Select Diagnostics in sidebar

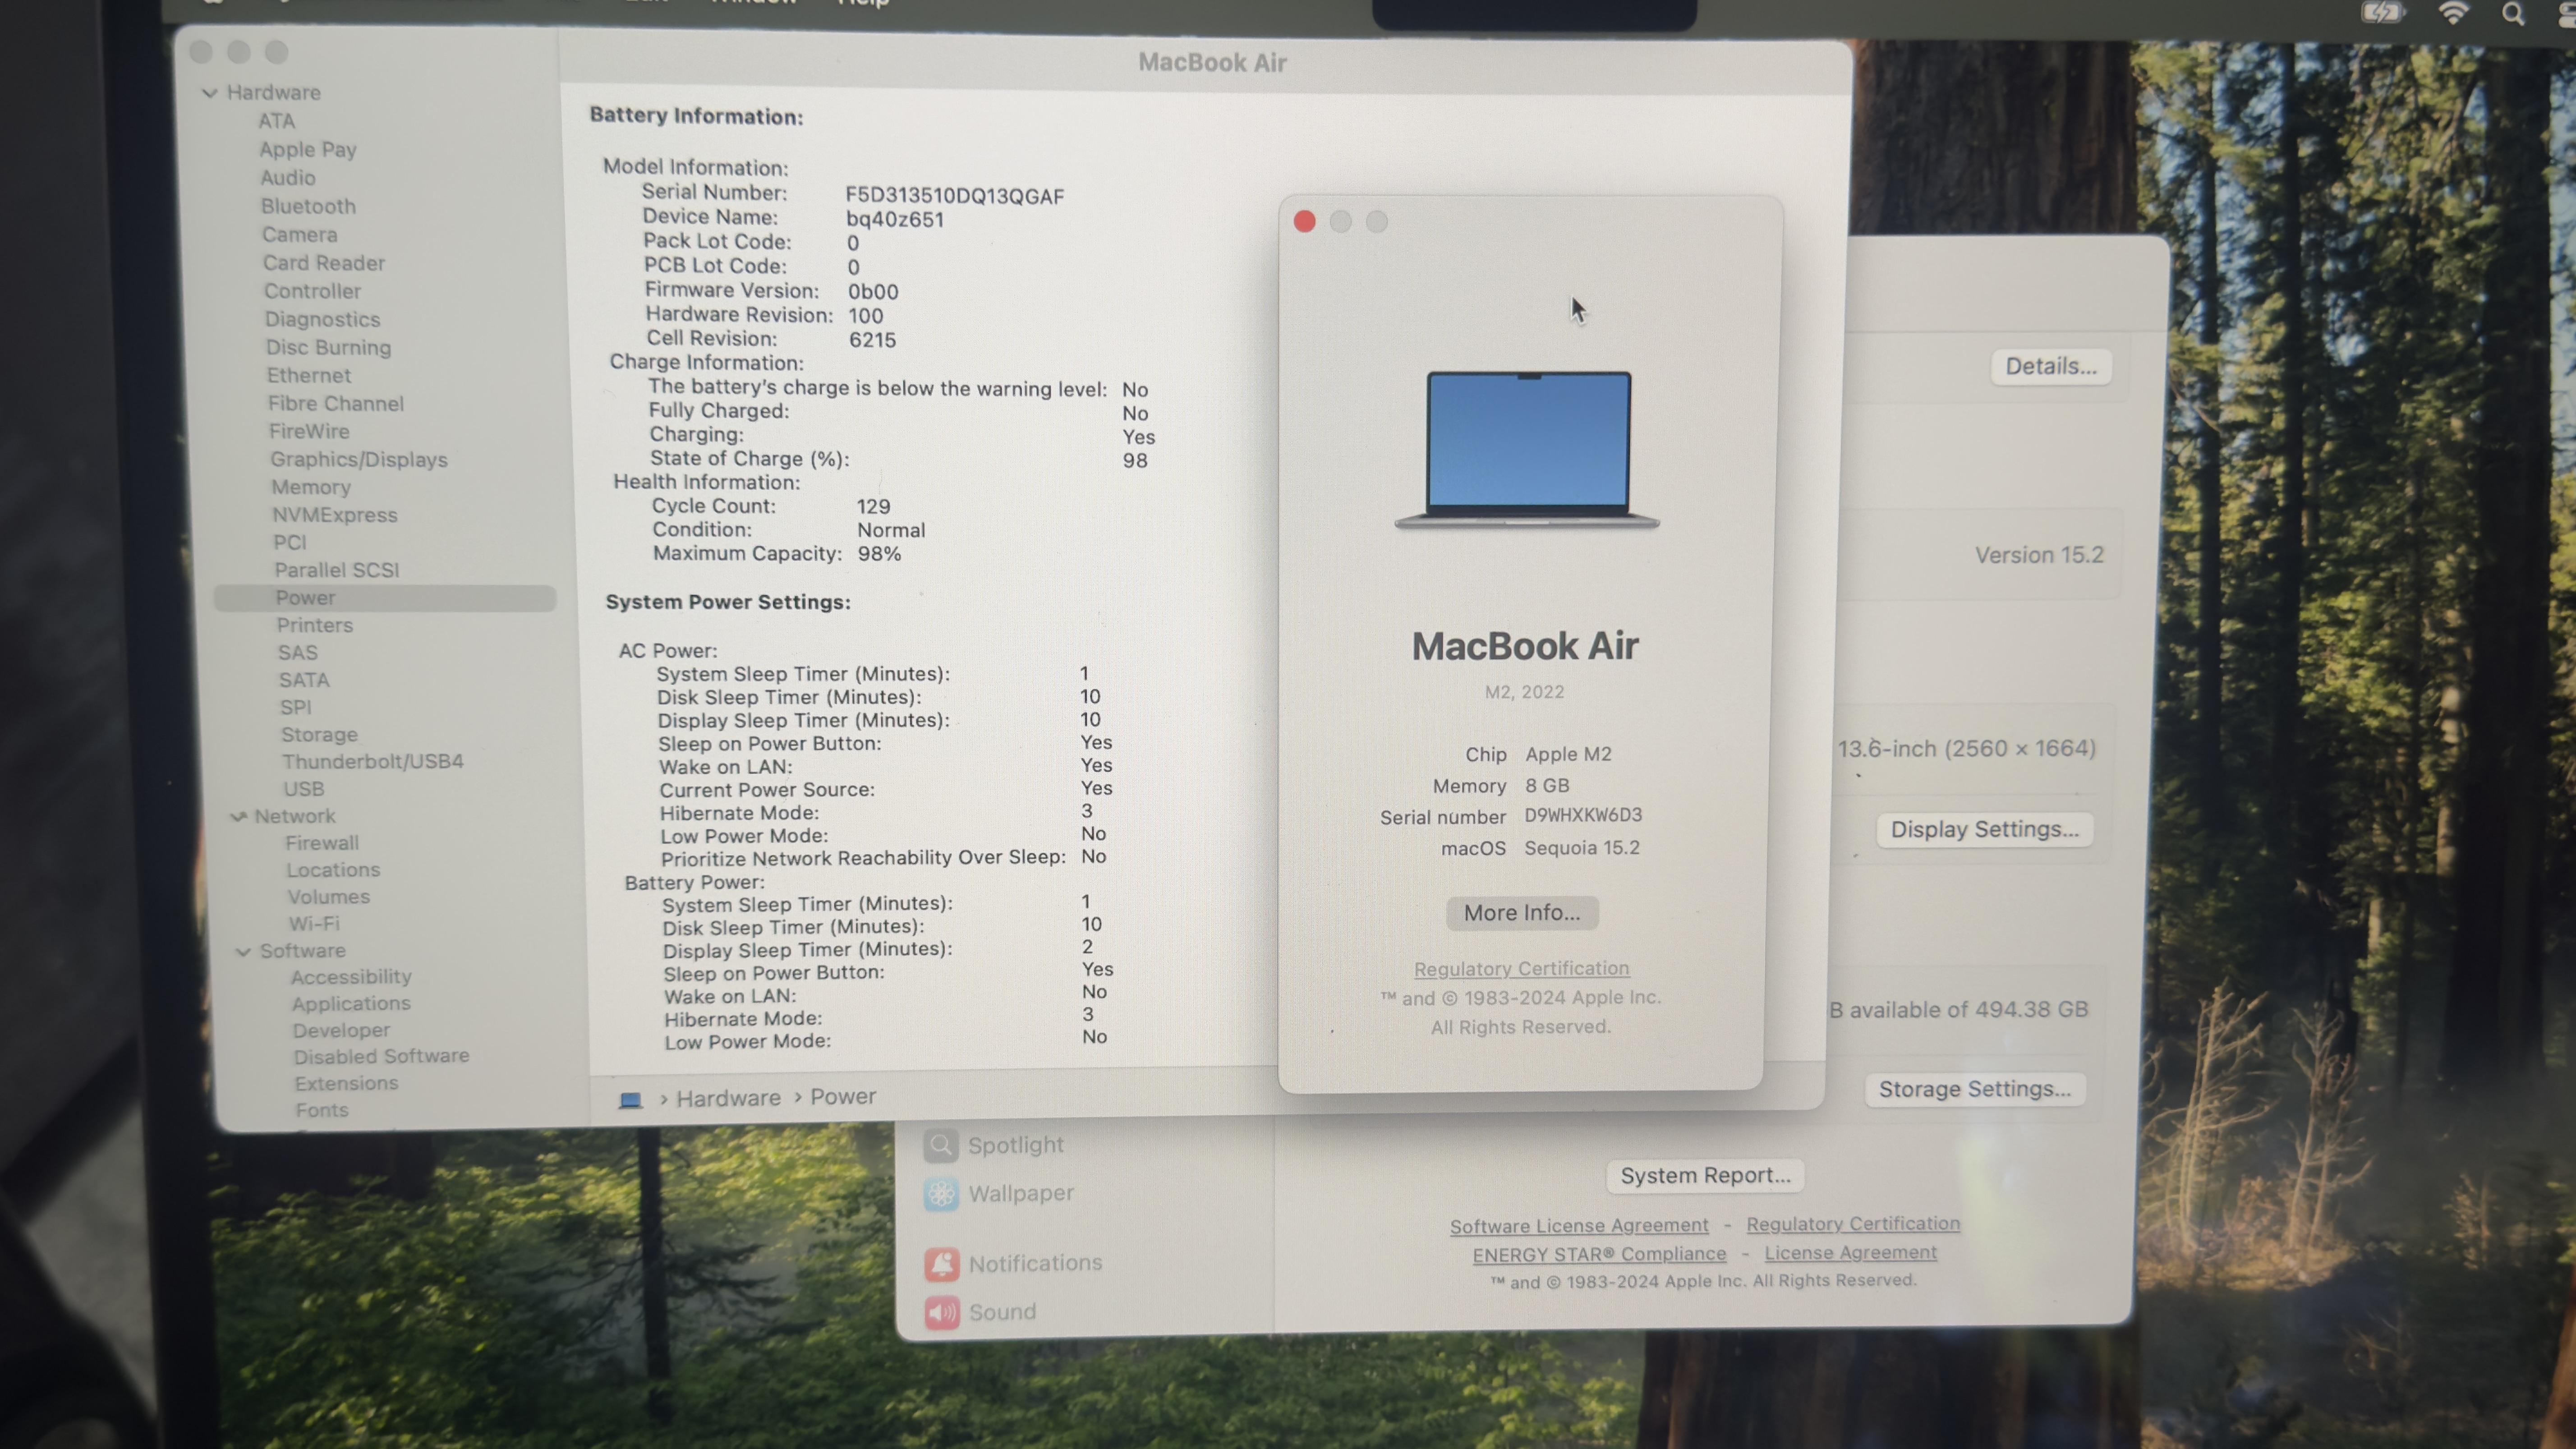[322, 320]
